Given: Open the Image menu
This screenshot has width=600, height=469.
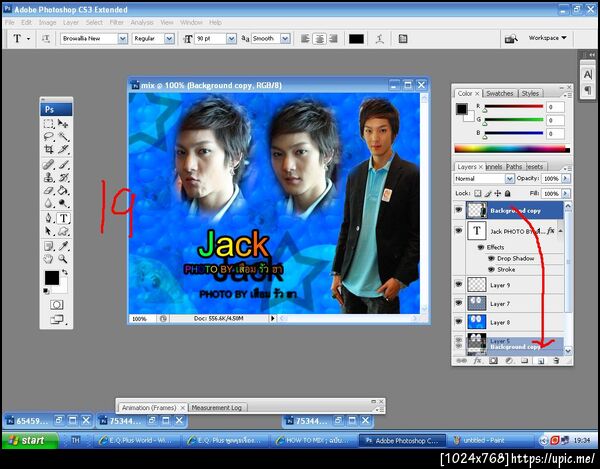Looking at the screenshot, I should click(47, 23).
